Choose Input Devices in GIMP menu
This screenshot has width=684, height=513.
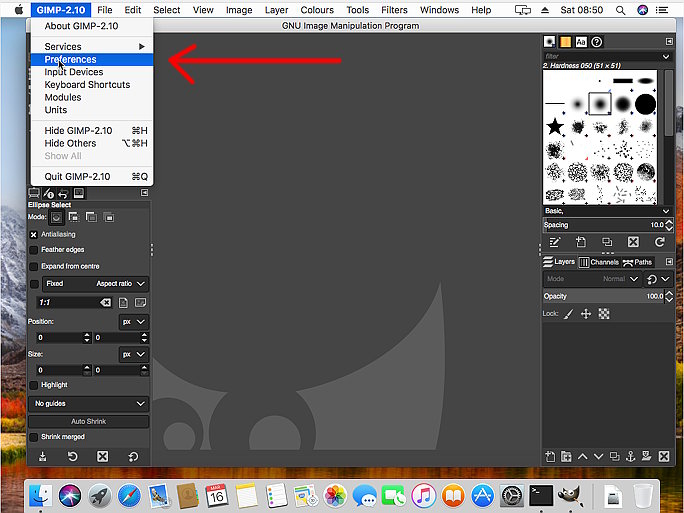point(92,72)
